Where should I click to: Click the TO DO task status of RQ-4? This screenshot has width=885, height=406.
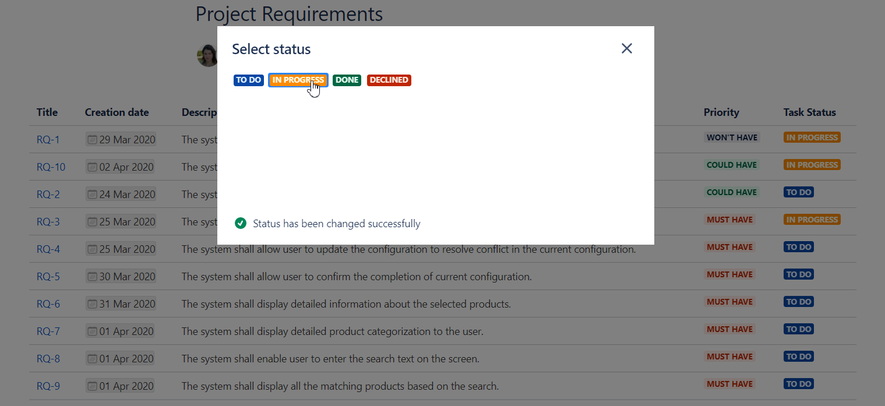pos(799,247)
